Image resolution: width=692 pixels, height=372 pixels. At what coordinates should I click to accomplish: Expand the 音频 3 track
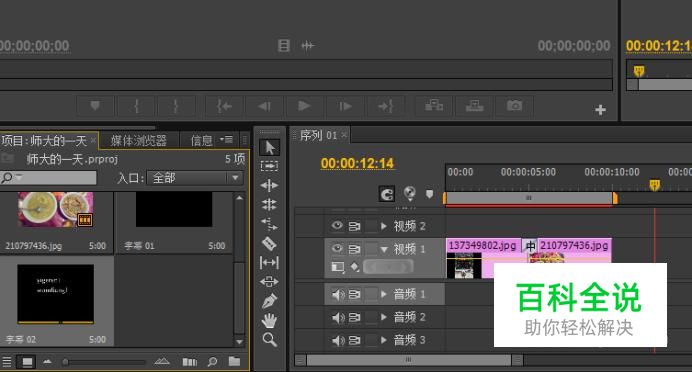(x=384, y=340)
